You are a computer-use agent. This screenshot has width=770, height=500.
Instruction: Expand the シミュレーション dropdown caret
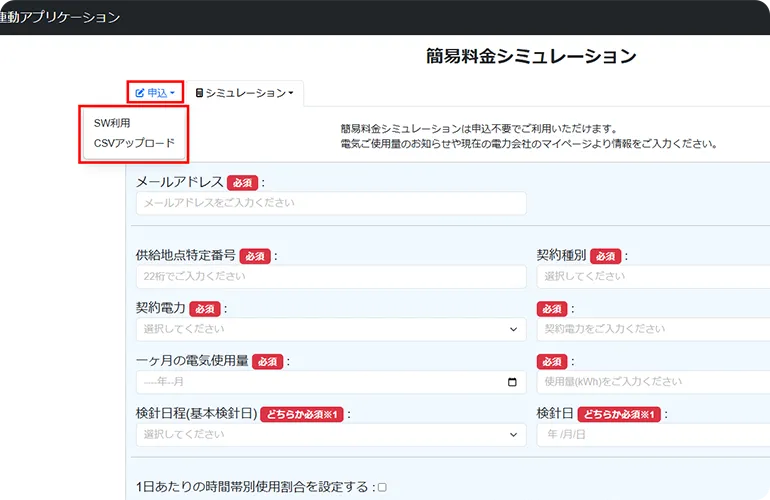(x=291, y=93)
